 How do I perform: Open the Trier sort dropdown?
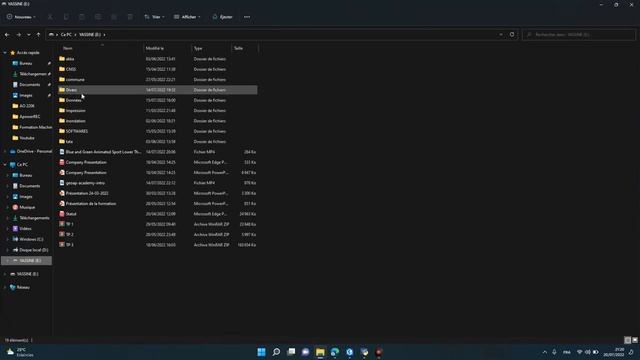154,17
